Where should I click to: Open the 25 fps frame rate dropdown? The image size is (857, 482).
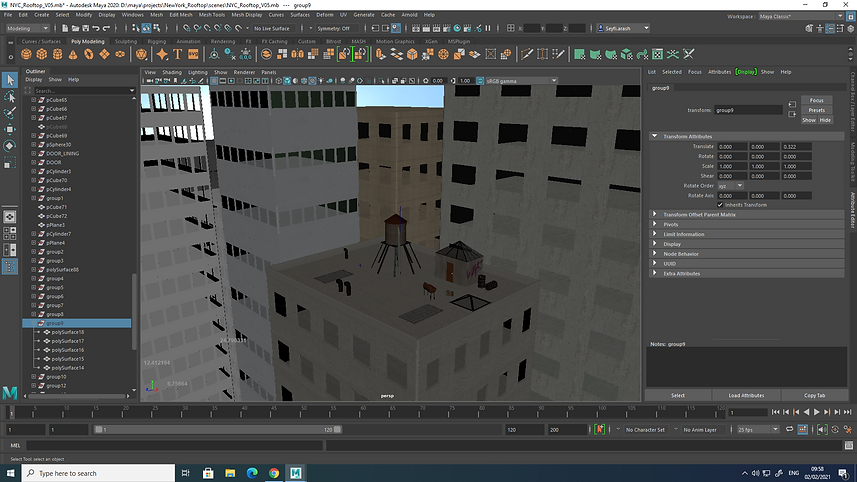pyautogui.click(x=758, y=430)
